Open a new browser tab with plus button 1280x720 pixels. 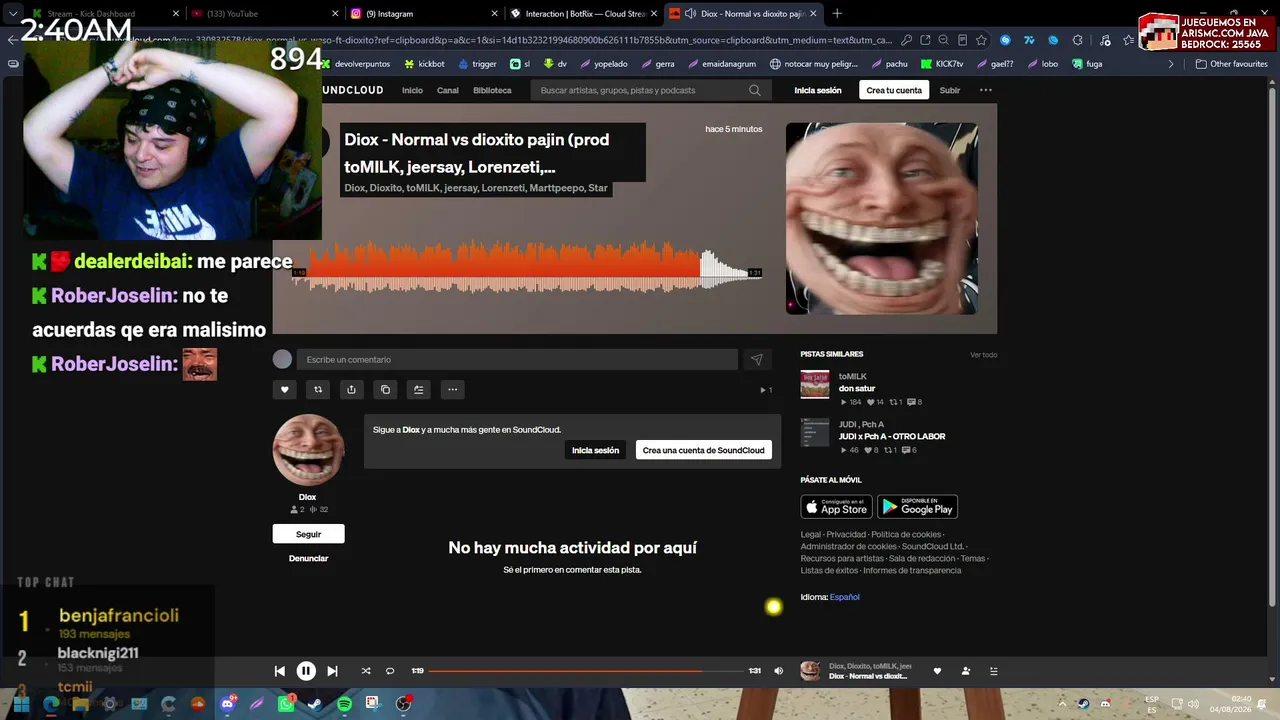pos(837,14)
